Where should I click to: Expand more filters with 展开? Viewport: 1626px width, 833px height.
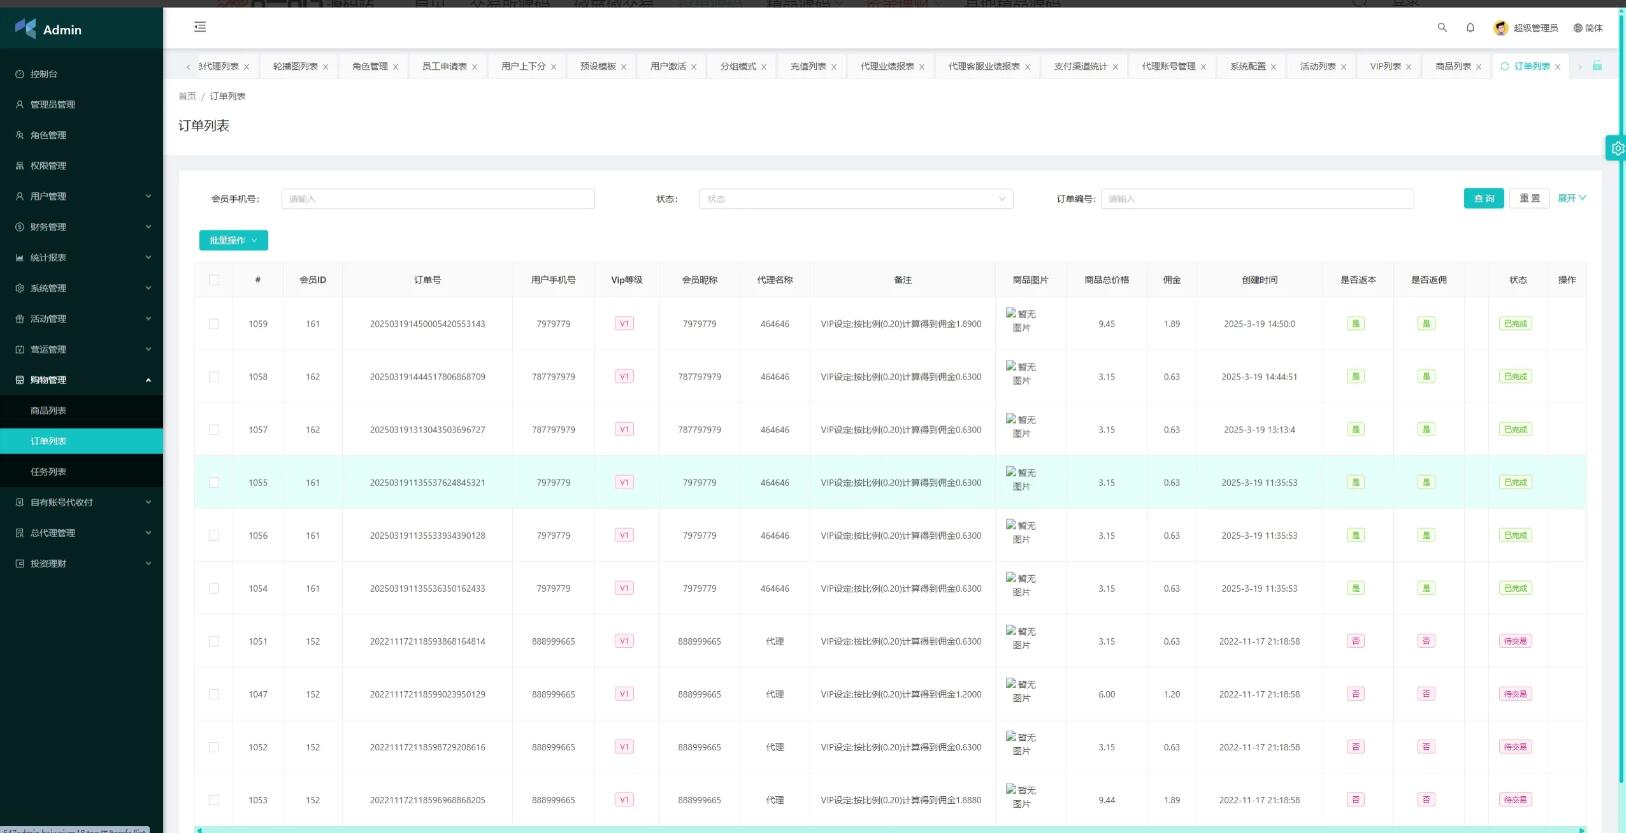1571,198
